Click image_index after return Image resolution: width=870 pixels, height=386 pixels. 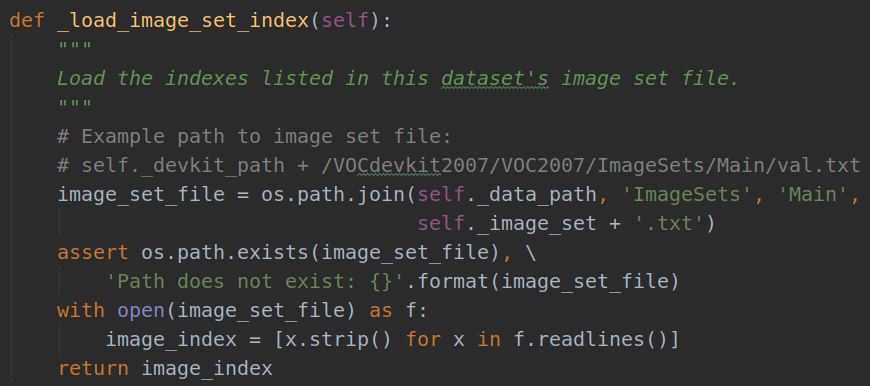point(207,368)
